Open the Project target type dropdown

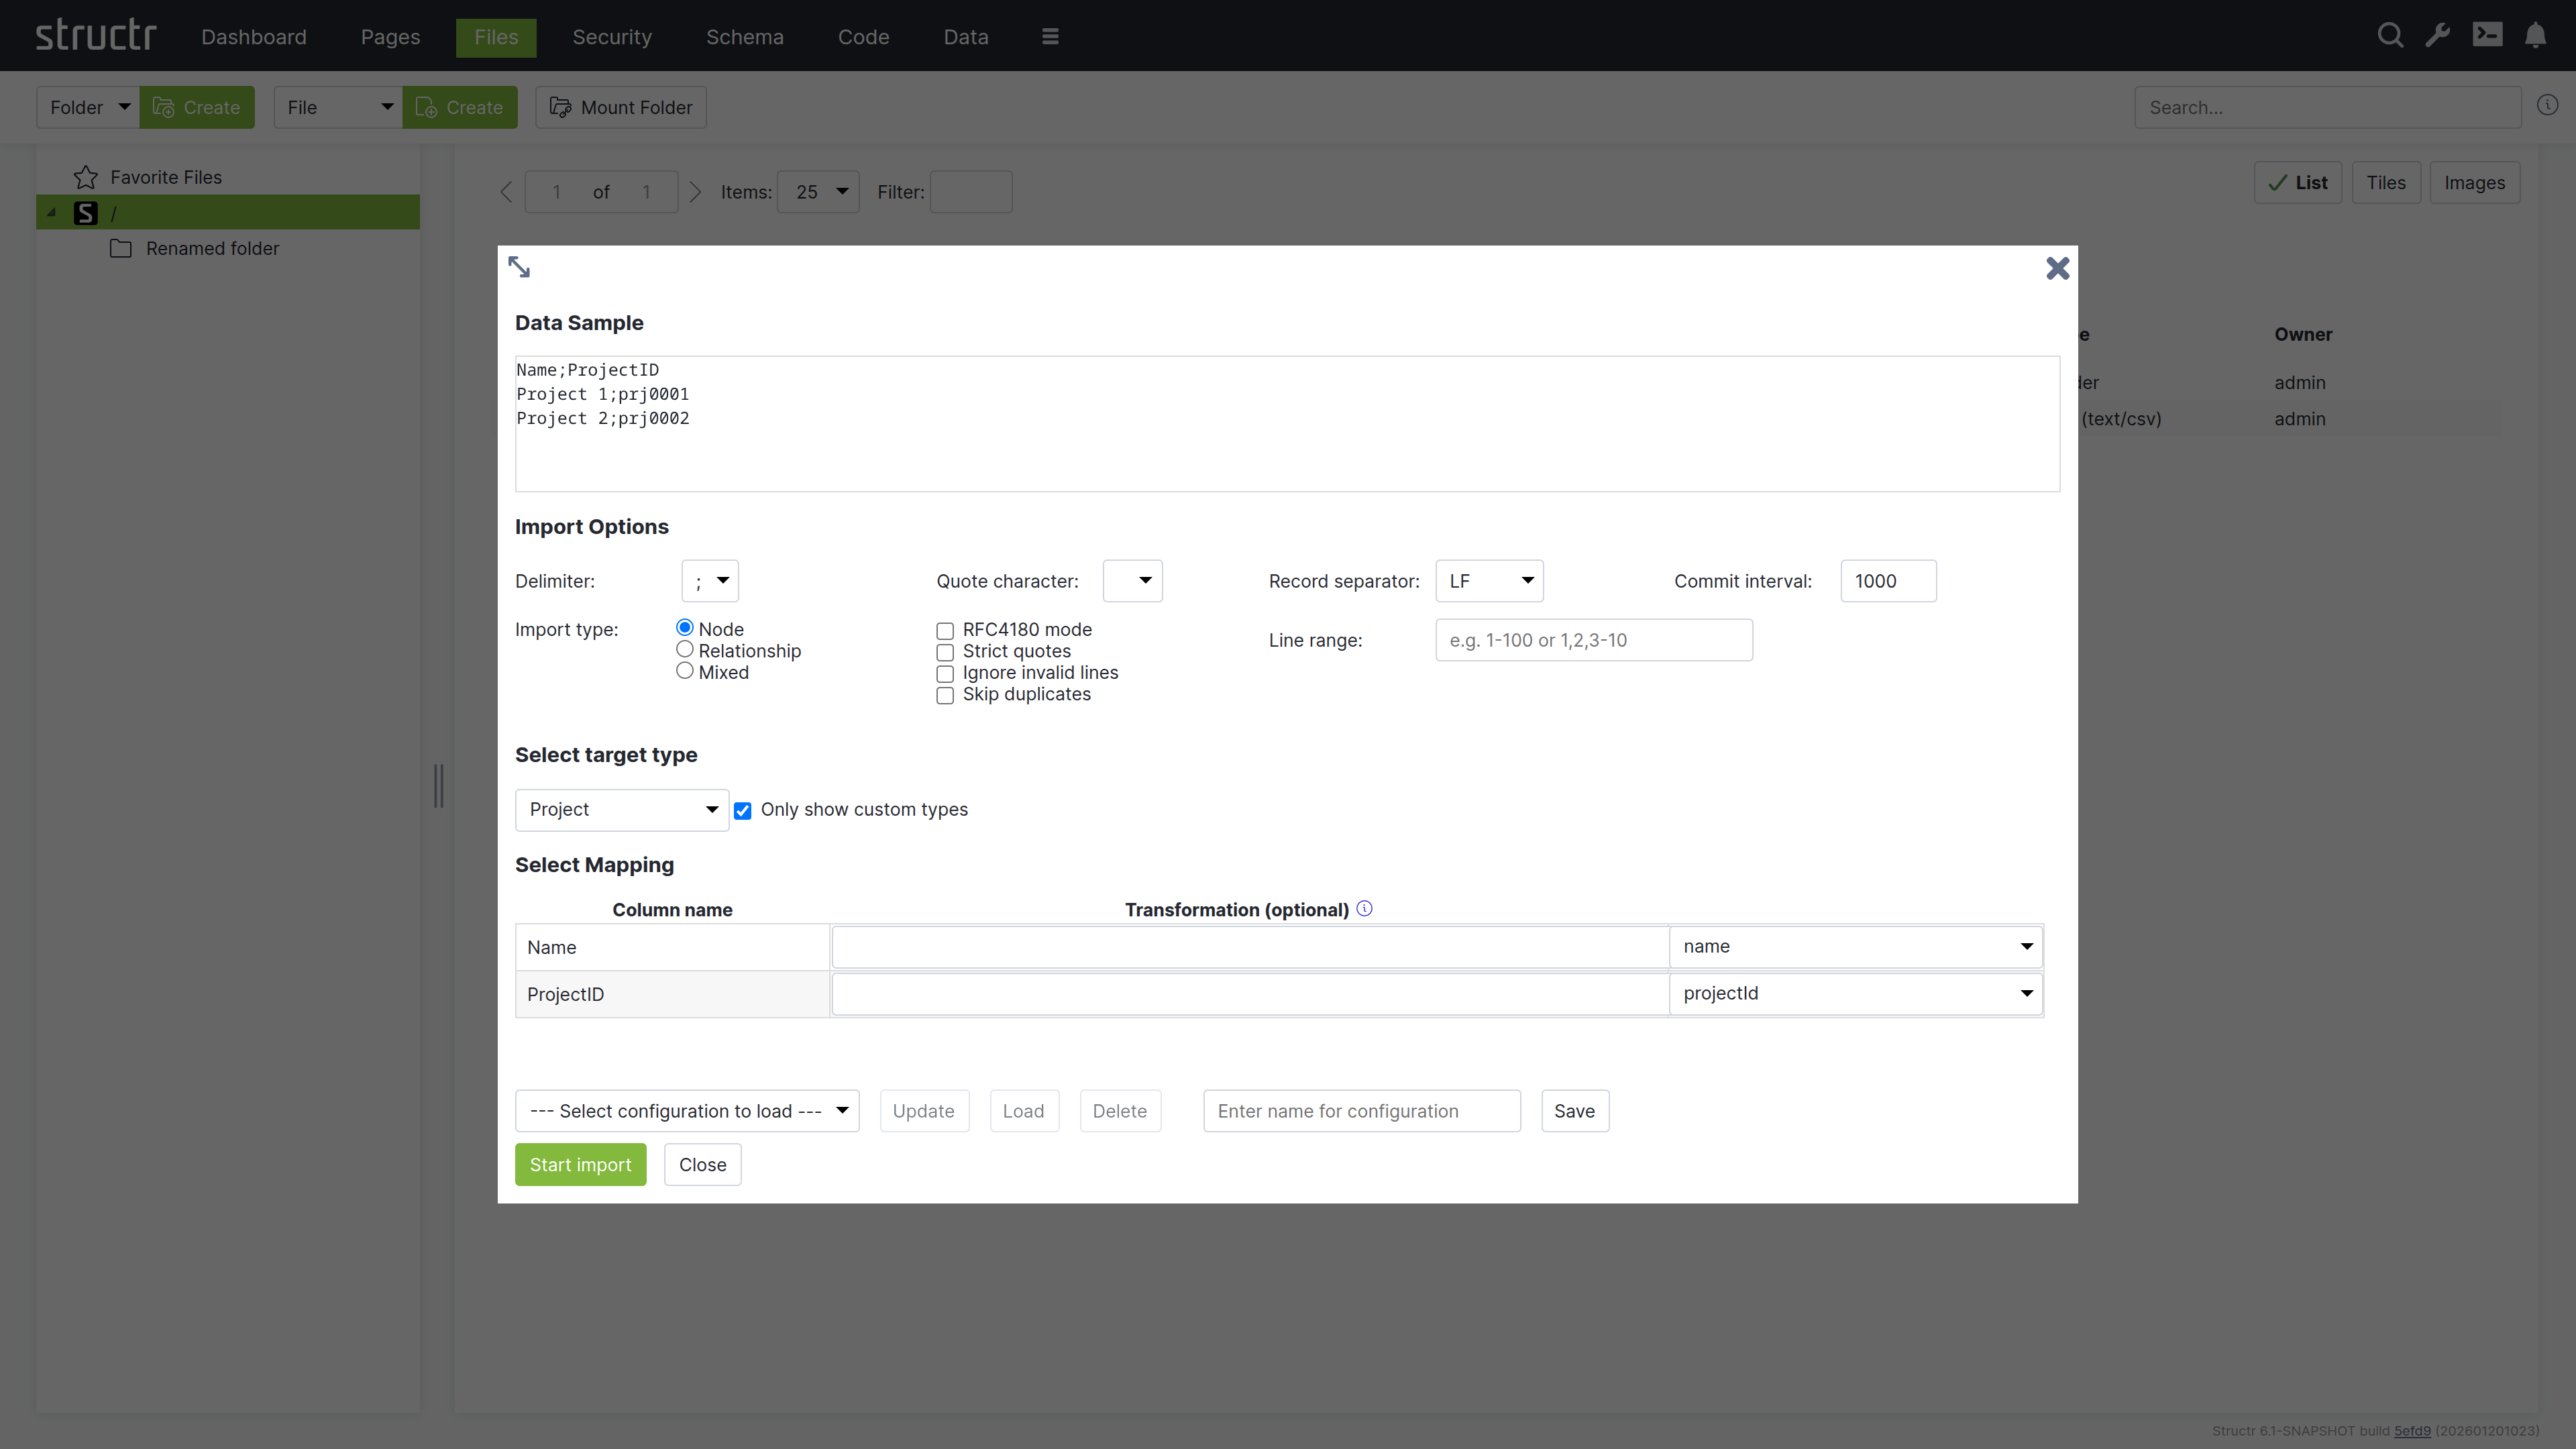[x=621, y=809]
